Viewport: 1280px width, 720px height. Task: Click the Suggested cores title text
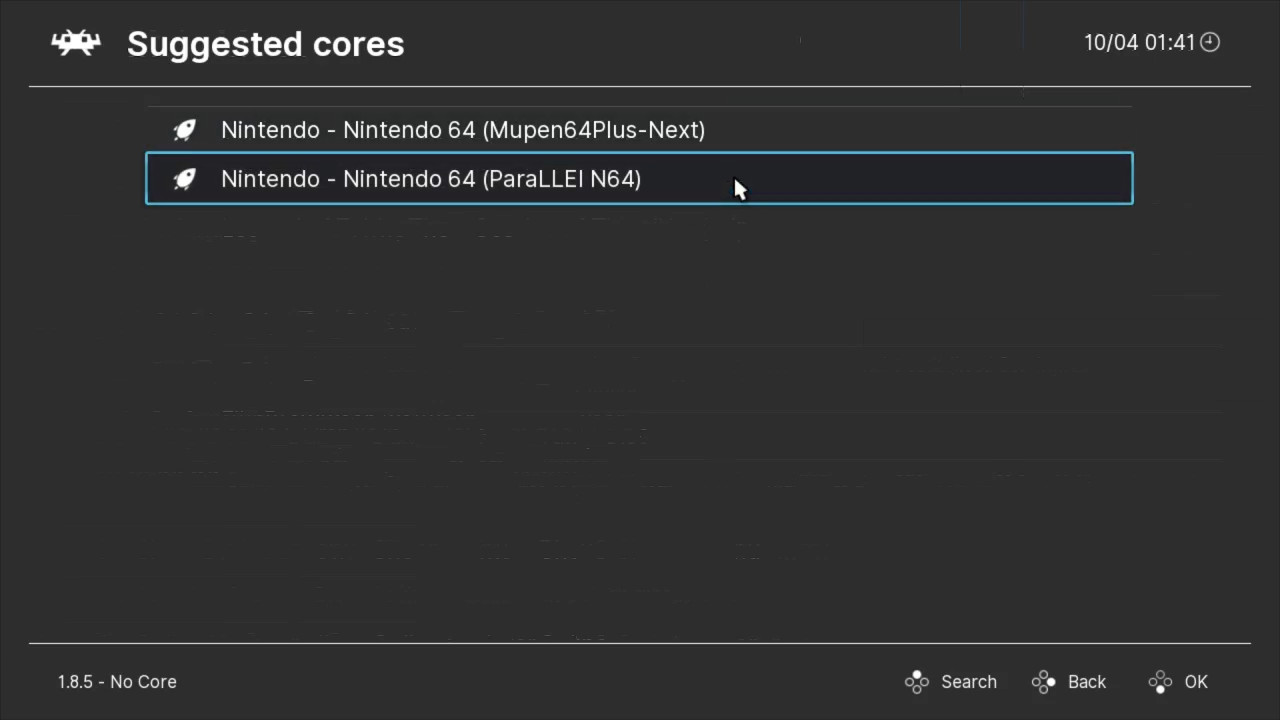(x=265, y=43)
